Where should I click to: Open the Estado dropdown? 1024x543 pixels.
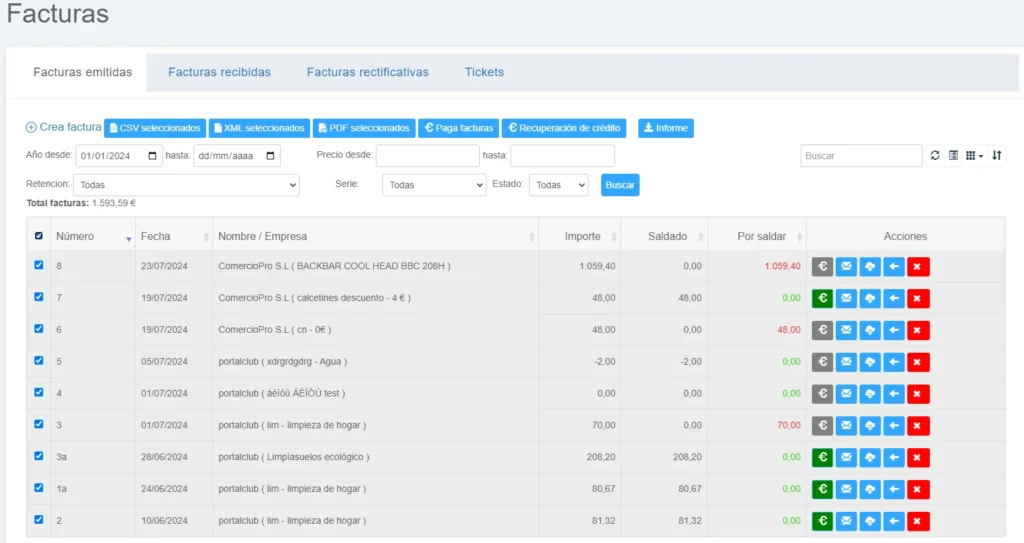[558, 185]
